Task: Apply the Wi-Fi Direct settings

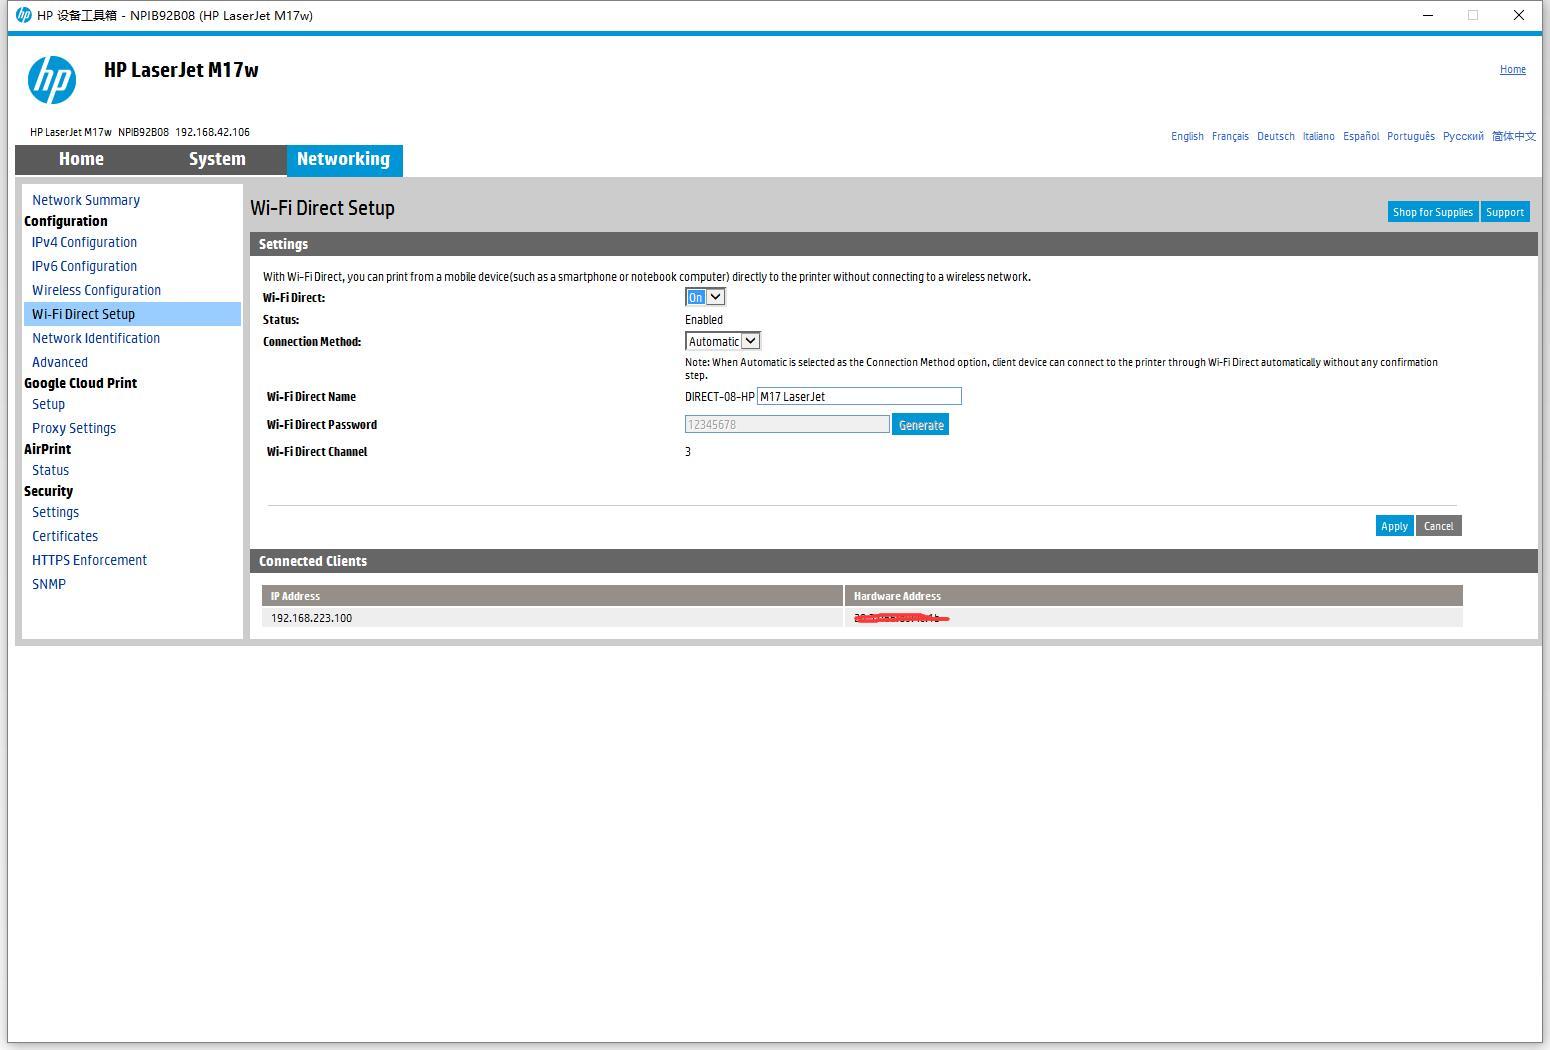Action: click(x=1394, y=526)
